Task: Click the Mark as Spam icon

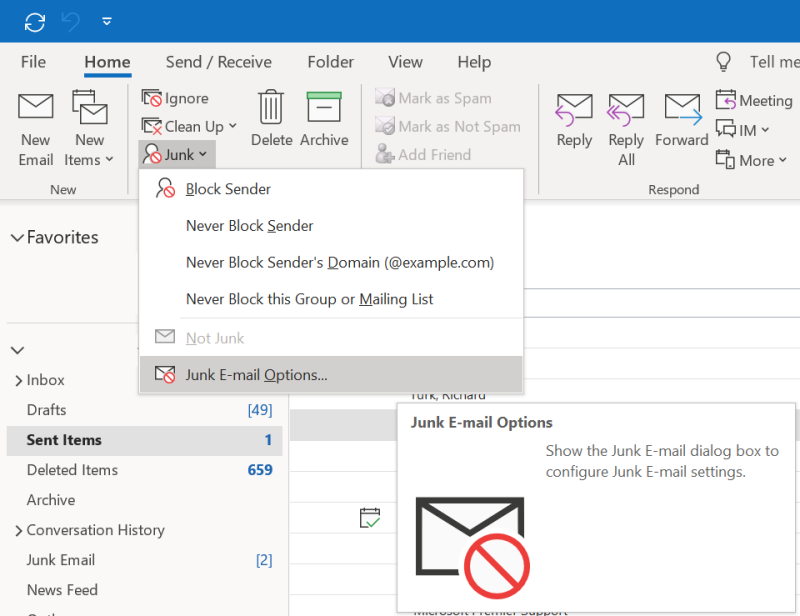Action: tap(385, 97)
